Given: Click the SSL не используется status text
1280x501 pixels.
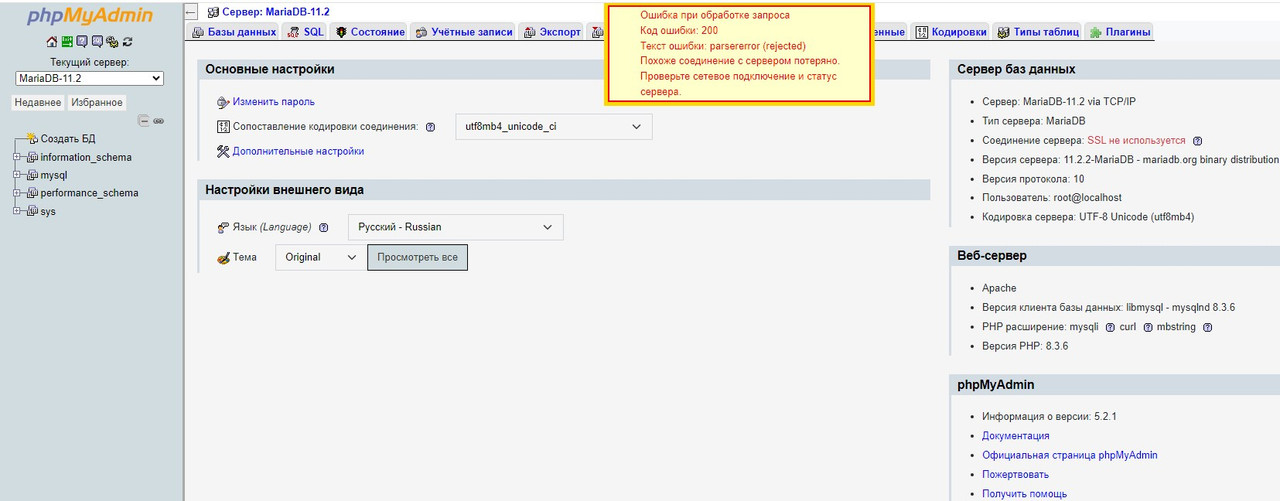Looking at the screenshot, I should (x=1136, y=141).
